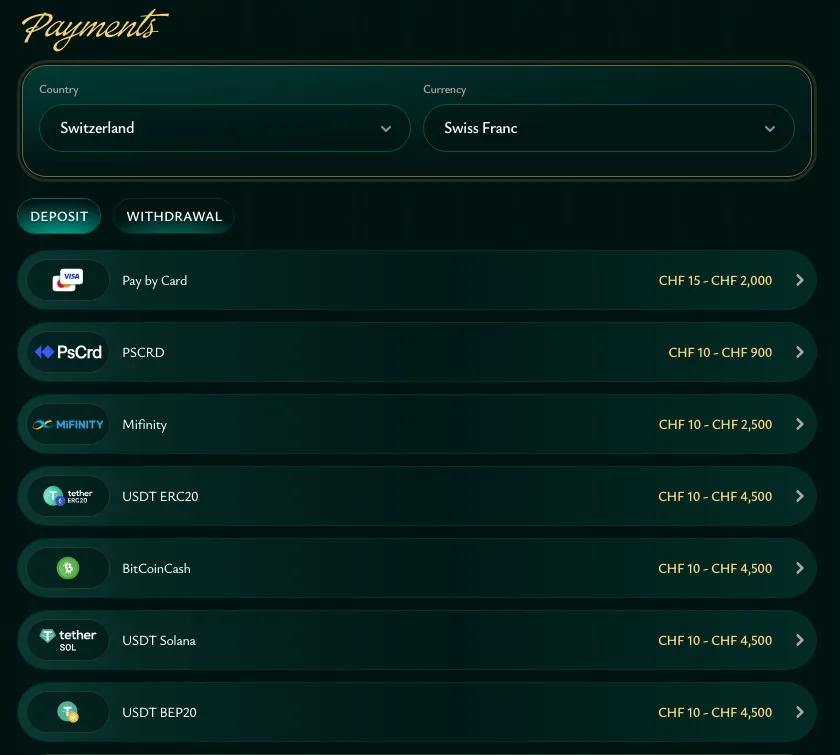Click the Currency field label

(445, 89)
